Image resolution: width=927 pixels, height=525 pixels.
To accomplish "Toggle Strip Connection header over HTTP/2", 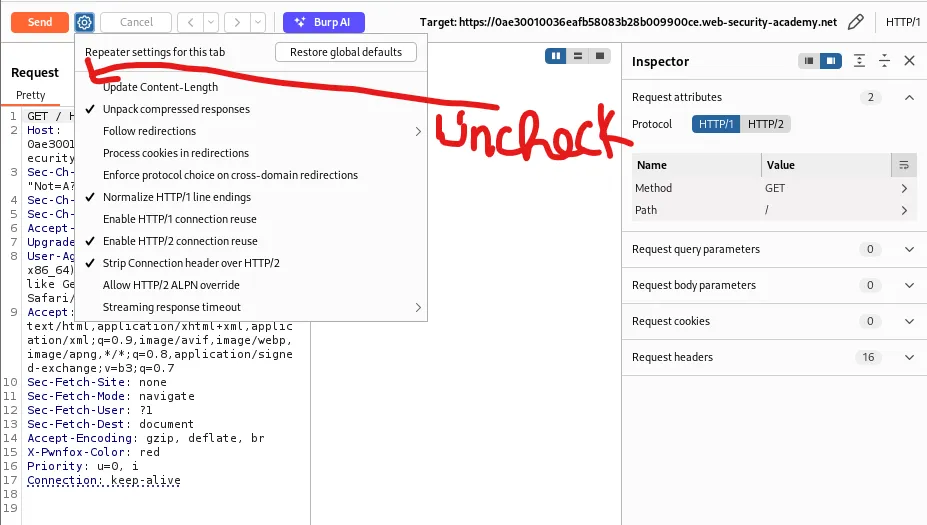I will (x=251, y=262).
